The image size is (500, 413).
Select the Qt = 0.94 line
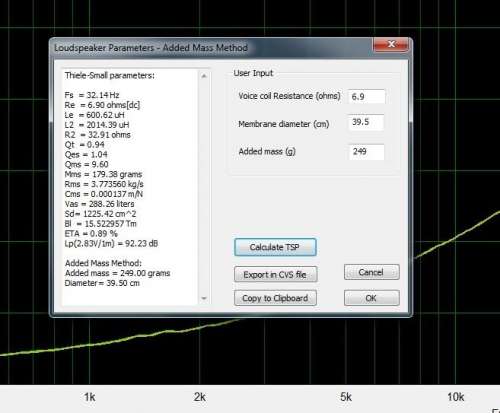click(85, 145)
